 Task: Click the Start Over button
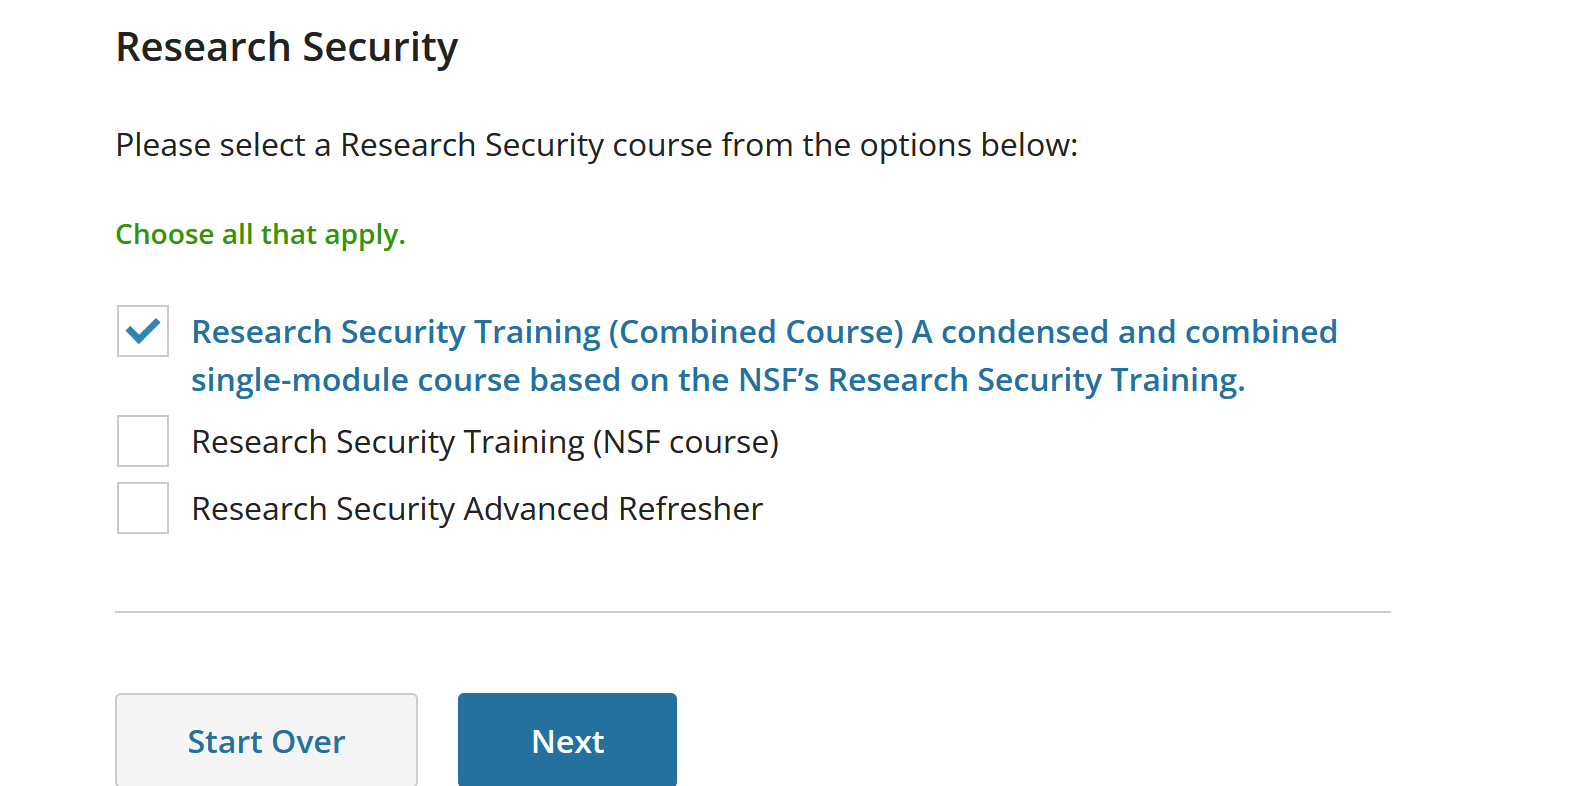[x=266, y=740]
